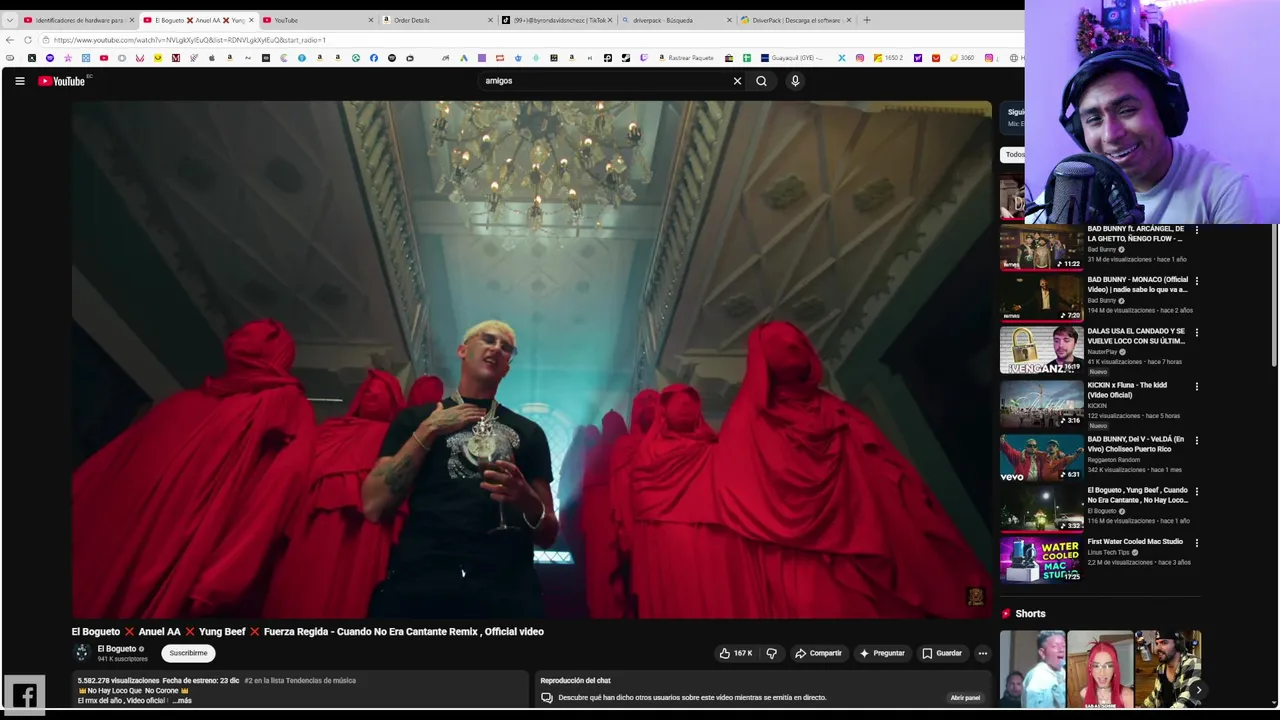Open the Guayaquil (GYE) bookmark
Screen dimensions: 1280x720
click(792, 58)
